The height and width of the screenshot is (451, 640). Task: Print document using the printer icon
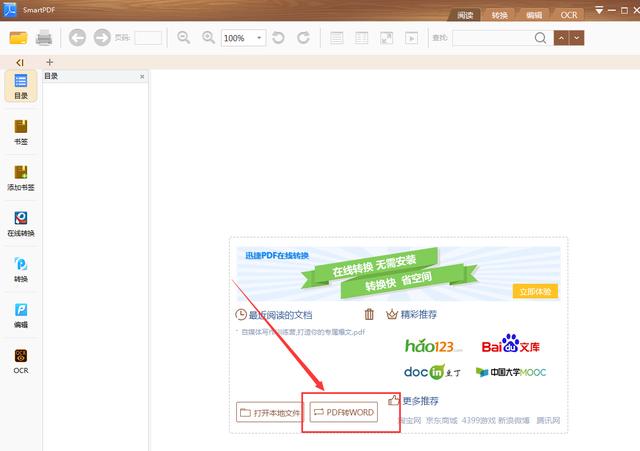[x=44, y=38]
